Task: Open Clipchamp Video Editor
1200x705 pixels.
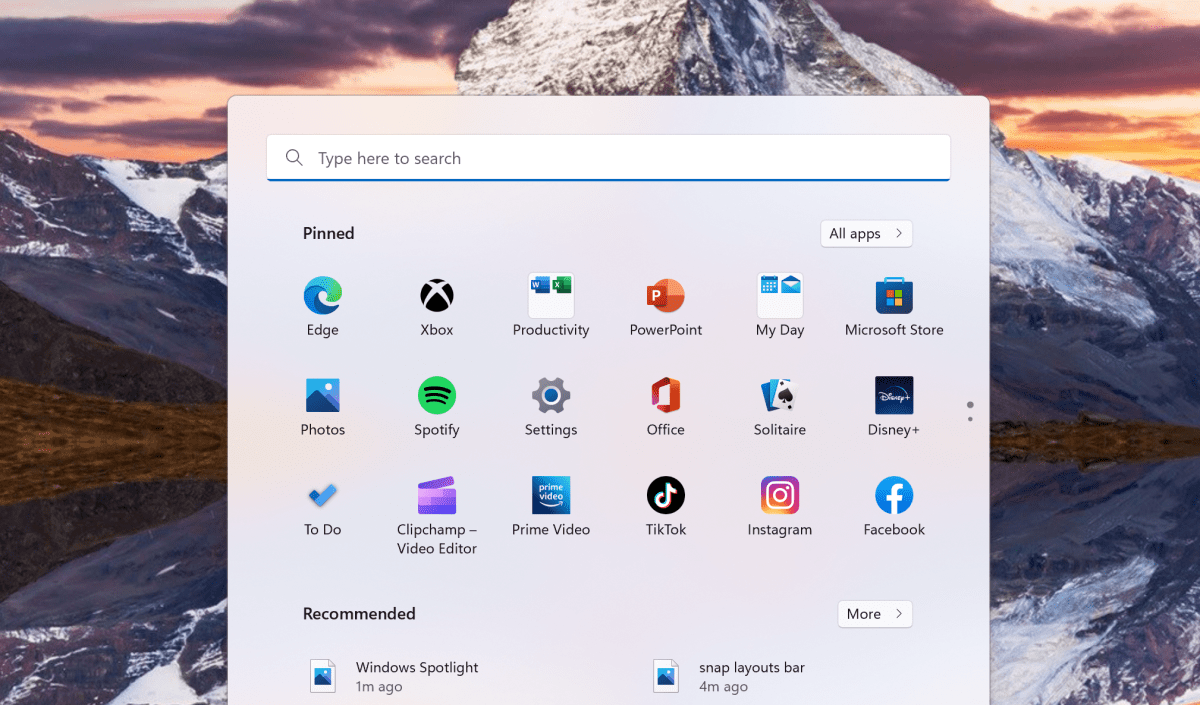Action: tap(437, 496)
